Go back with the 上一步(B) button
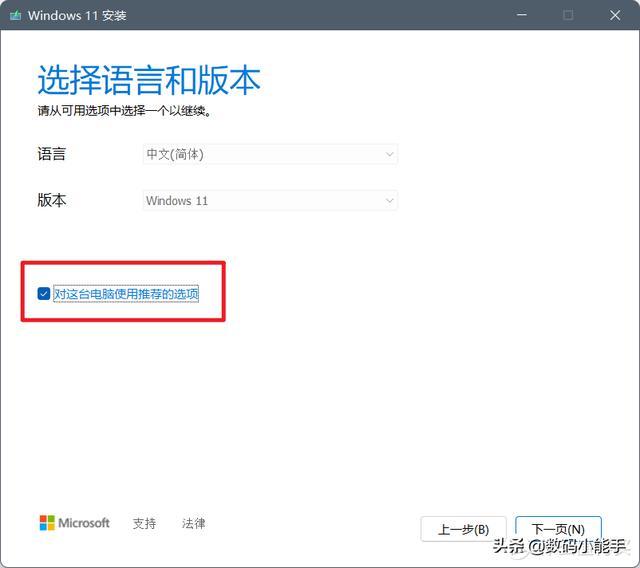640x568 pixels. pyautogui.click(x=464, y=529)
